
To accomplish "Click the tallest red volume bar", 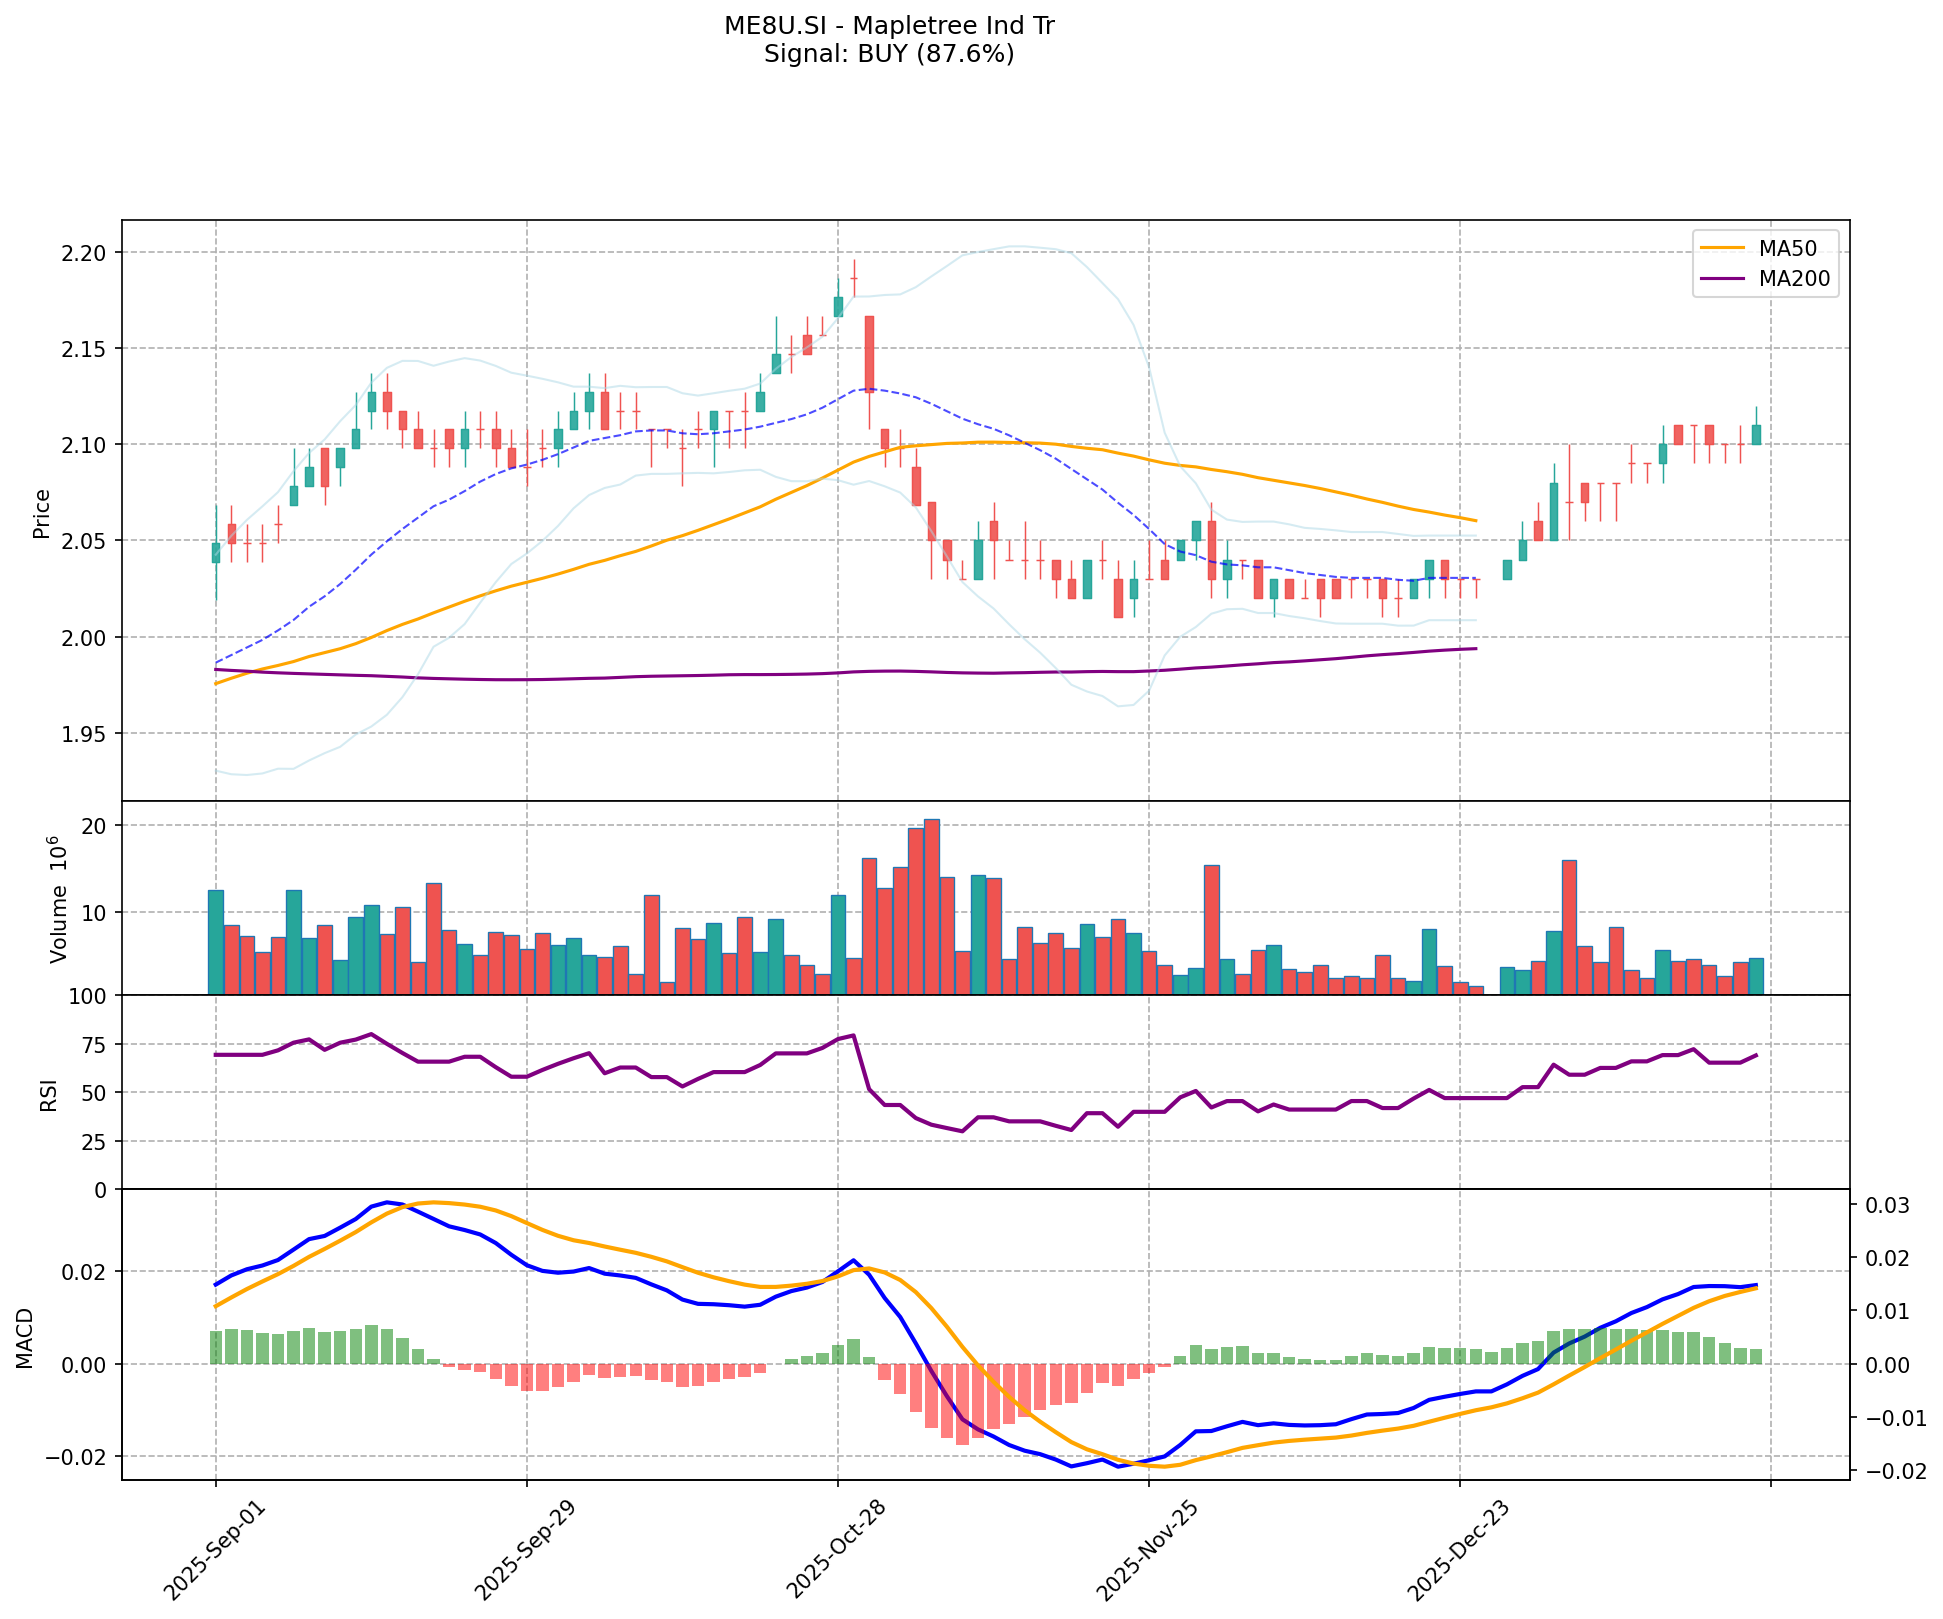I will [932, 906].
